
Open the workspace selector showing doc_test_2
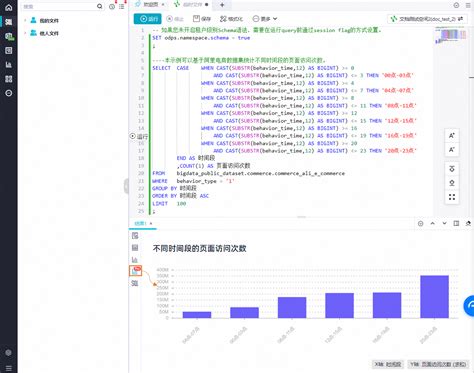tap(427, 19)
